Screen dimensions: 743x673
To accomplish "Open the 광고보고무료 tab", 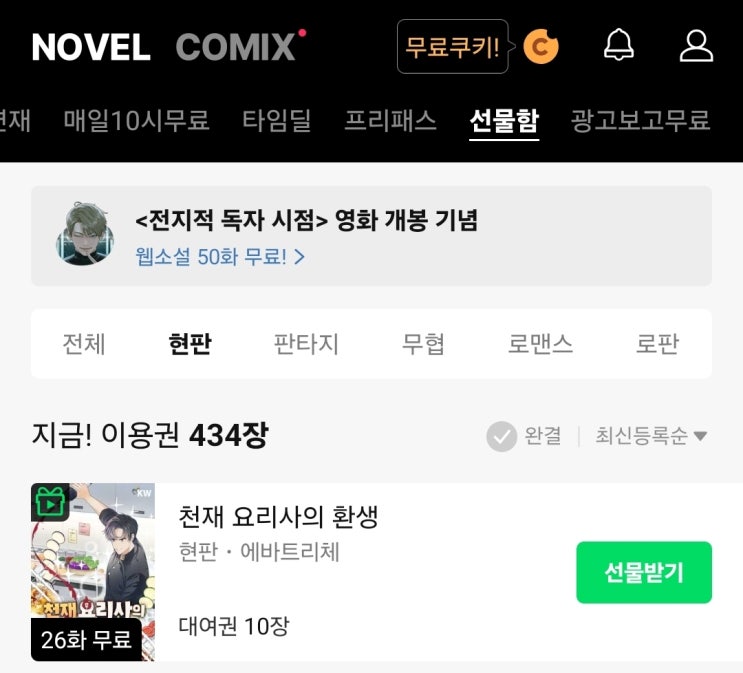I will pos(641,120).
